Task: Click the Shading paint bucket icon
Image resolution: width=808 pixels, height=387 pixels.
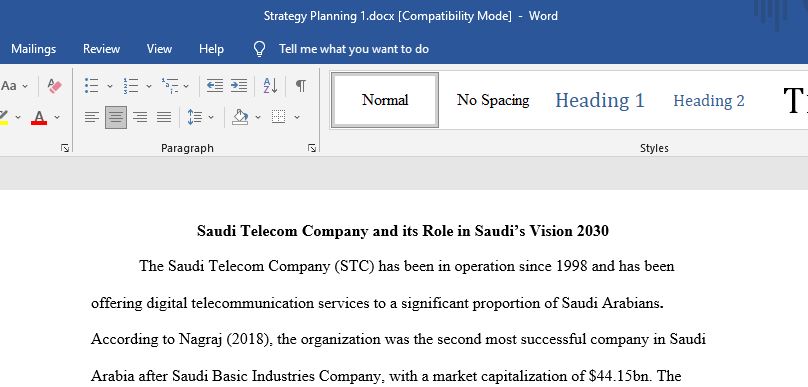Action: 240,117
